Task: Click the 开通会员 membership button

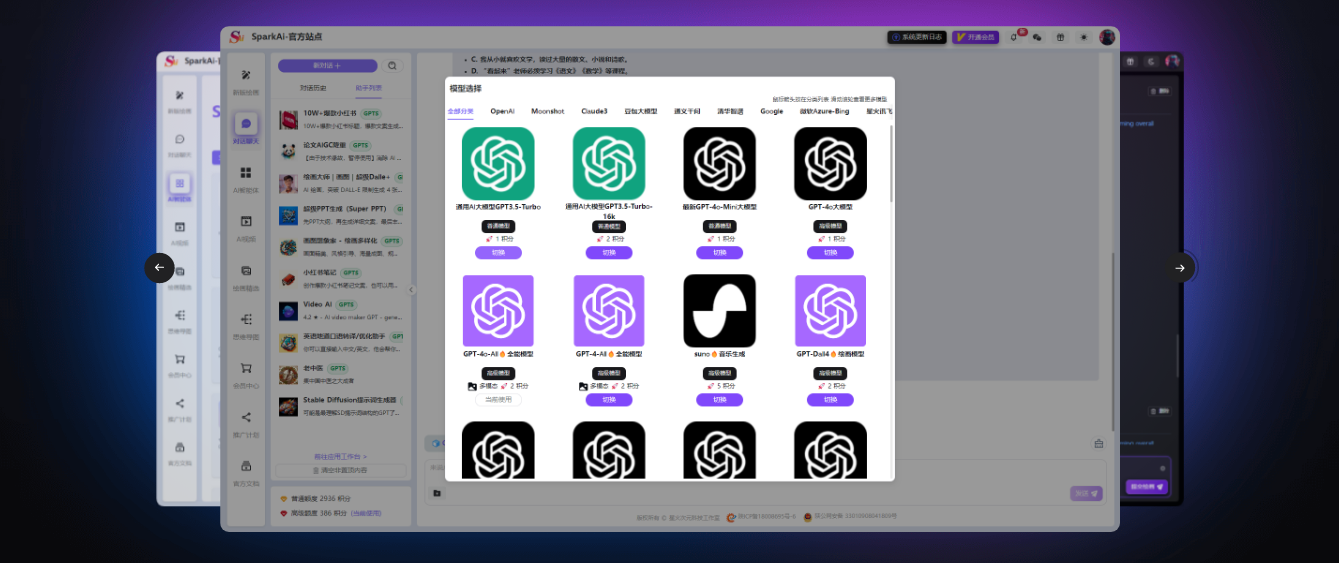Action: 975,37
